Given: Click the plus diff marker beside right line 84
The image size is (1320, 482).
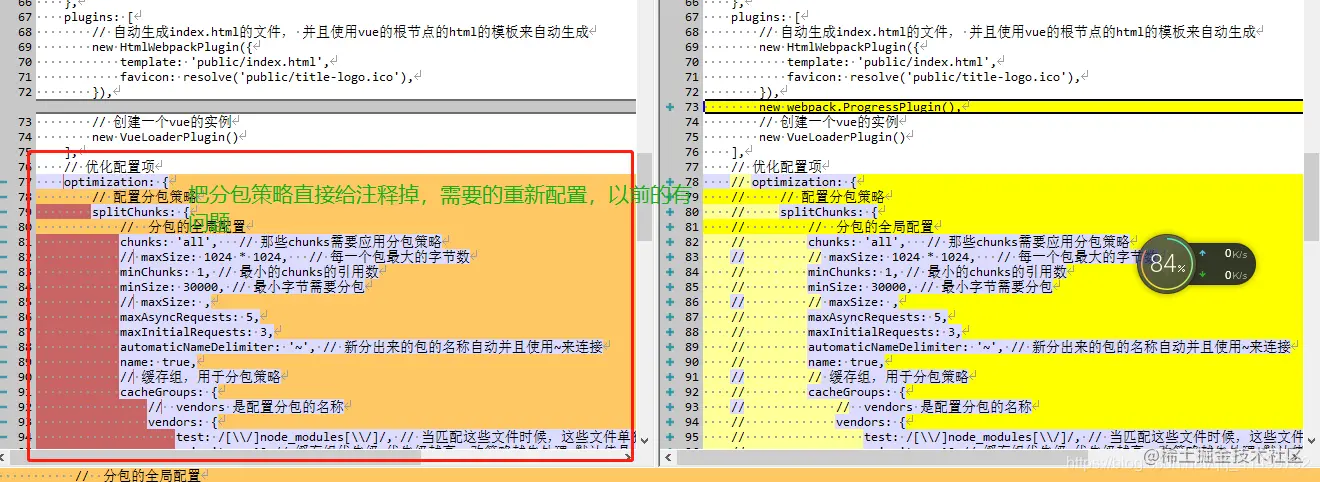Looking at the screenshot, I should [x=668, y=272].
